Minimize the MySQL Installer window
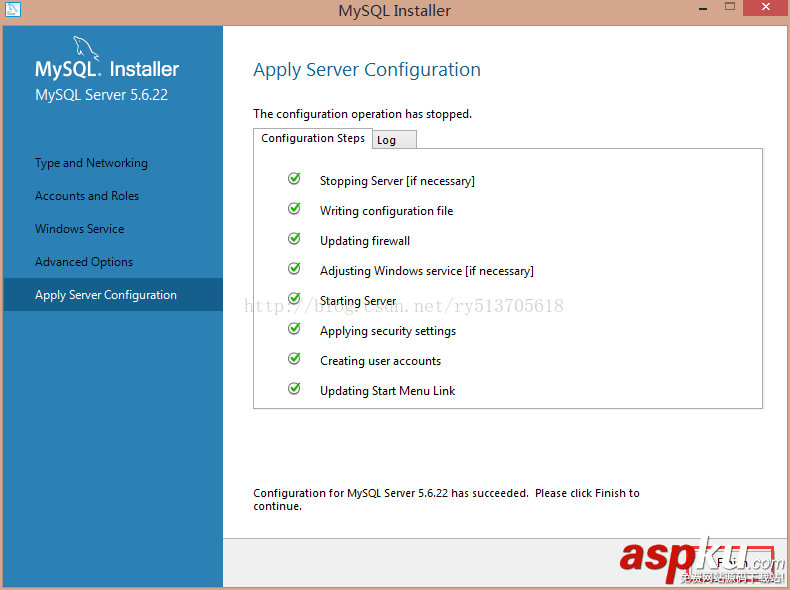790x590 pixels. 702,10
